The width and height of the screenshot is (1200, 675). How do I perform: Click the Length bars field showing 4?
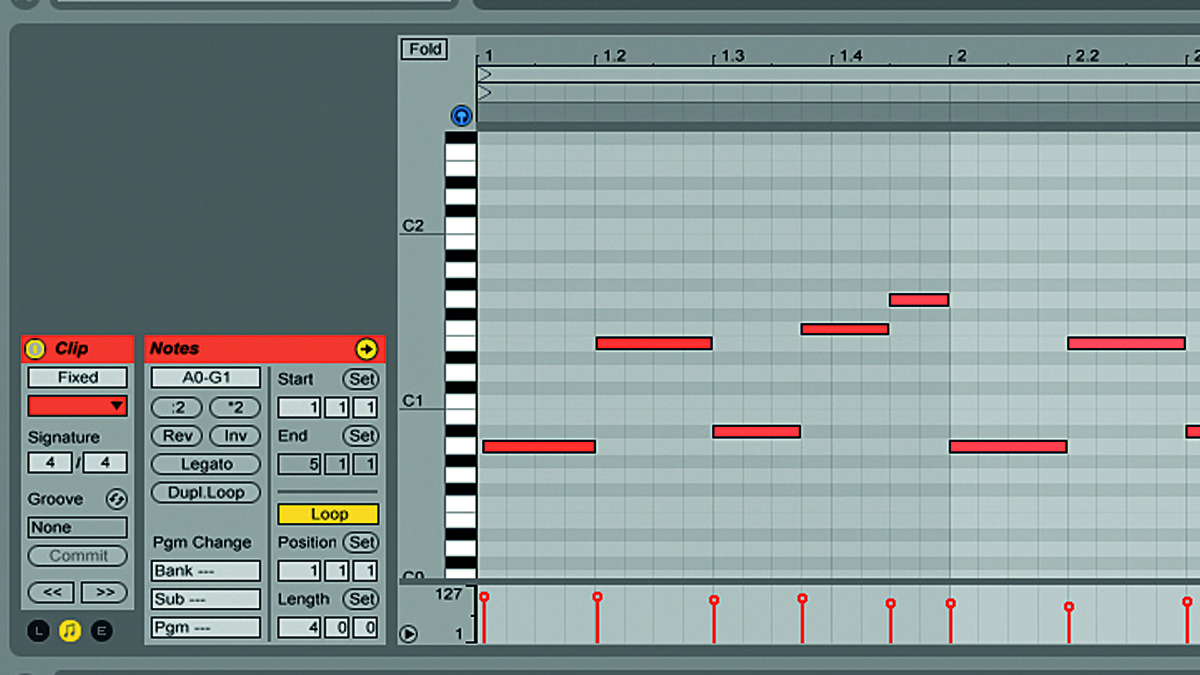[x=299, y=628]
